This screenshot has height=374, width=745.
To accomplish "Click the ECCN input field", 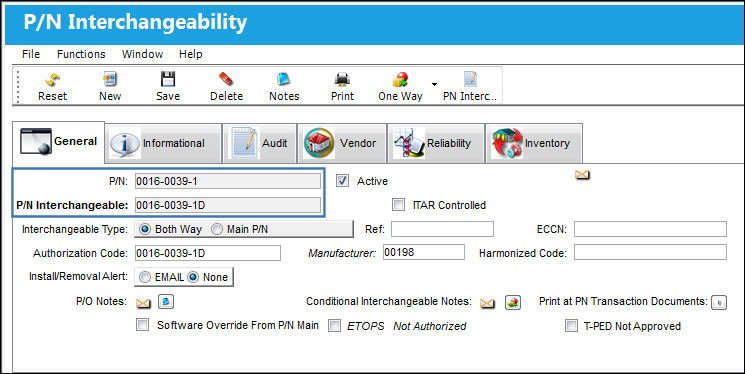I will 650,229.
